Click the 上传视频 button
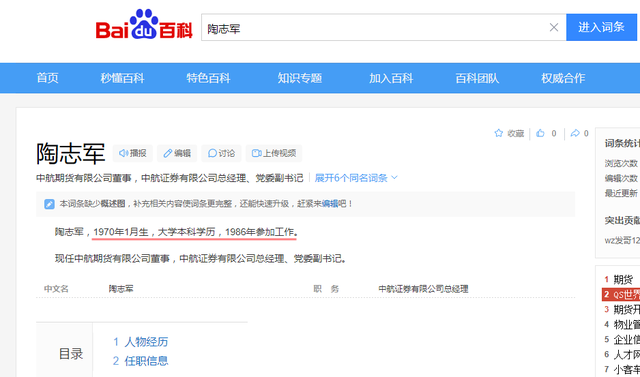This screenshot has width=640, height=377. 274,153
